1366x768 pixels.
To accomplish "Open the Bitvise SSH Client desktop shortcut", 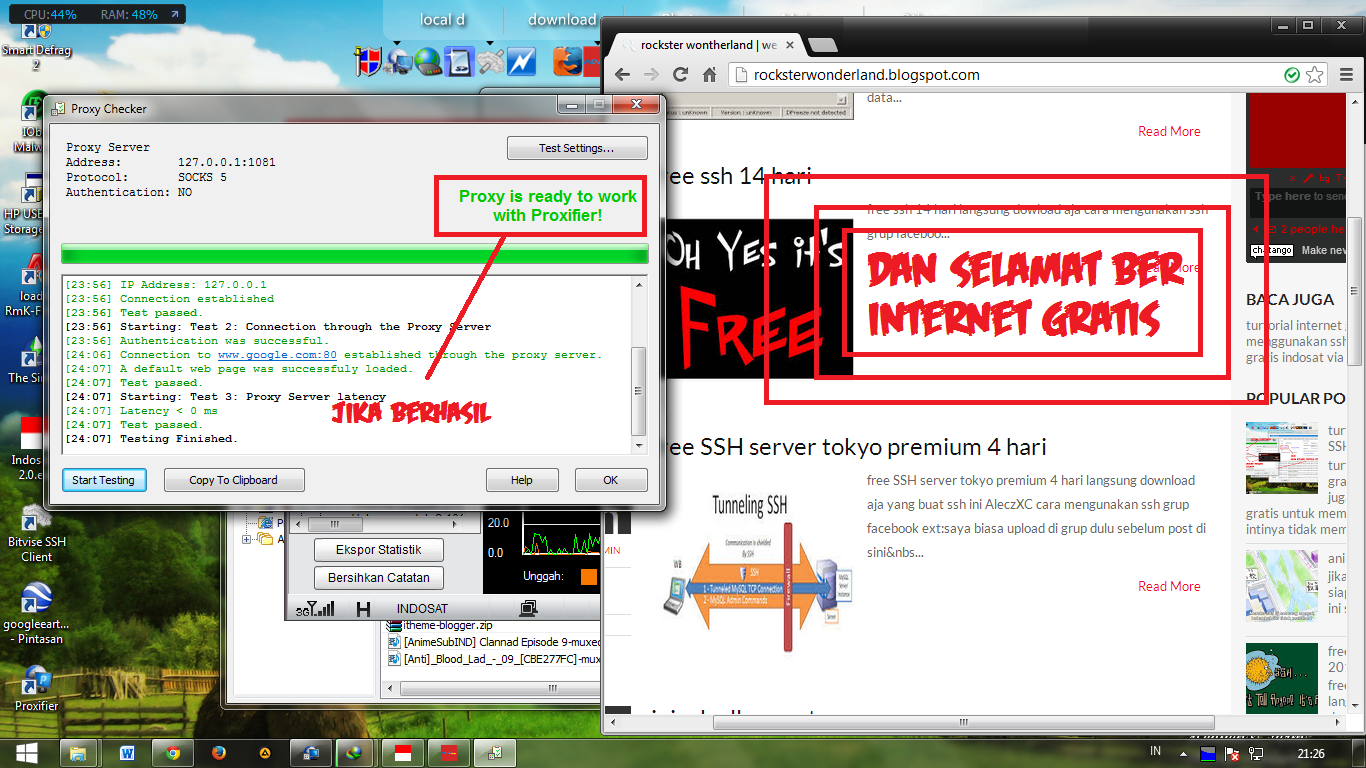I will tap(36, 533).
